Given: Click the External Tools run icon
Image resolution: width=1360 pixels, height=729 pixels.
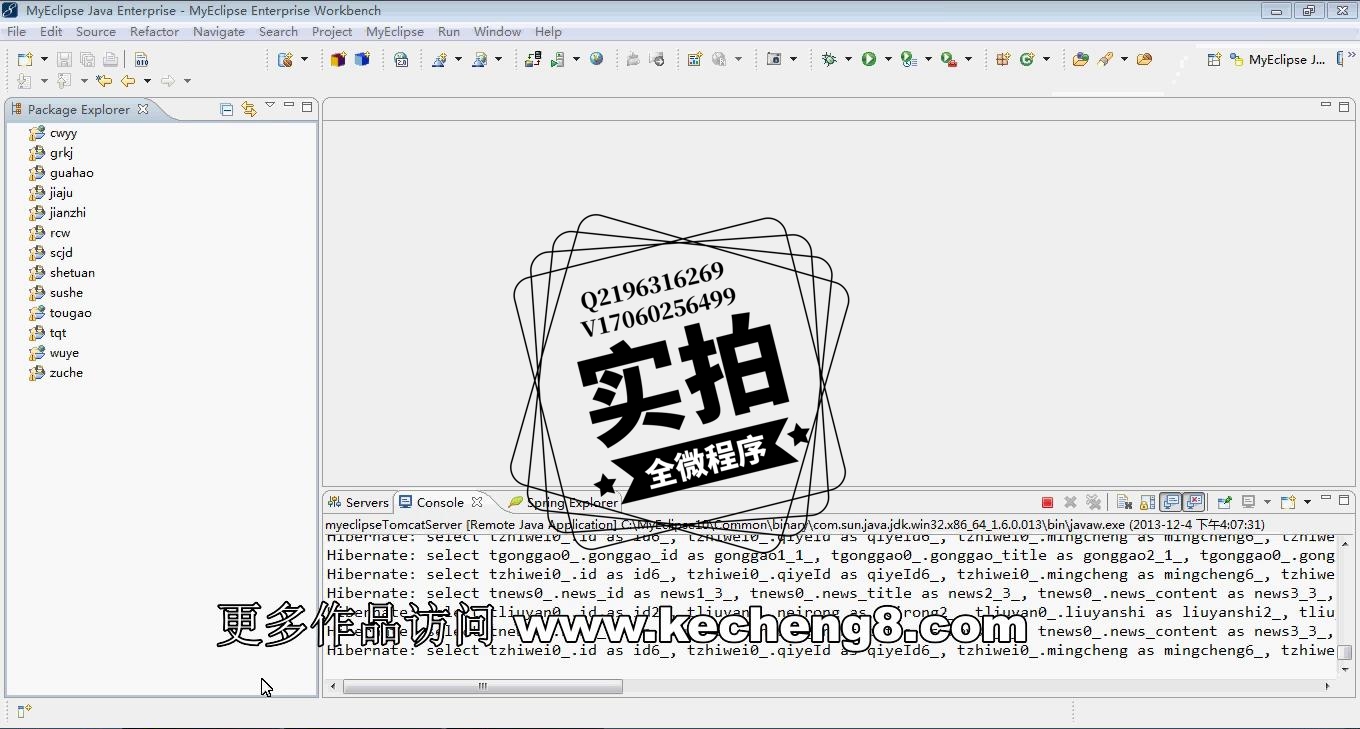Looking at the screenshot, I should [948, 60].
